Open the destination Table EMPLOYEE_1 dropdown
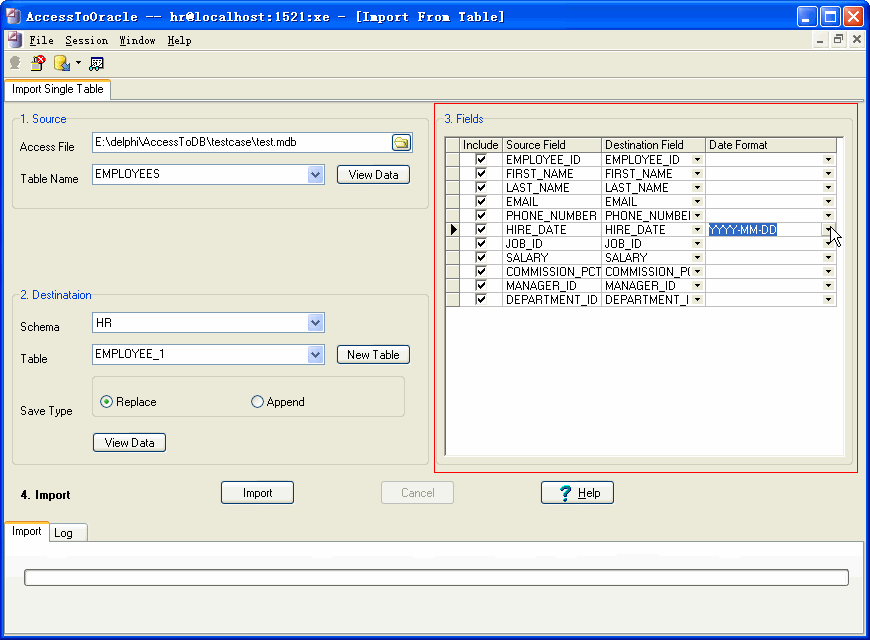870x640 pixels. 315,354
